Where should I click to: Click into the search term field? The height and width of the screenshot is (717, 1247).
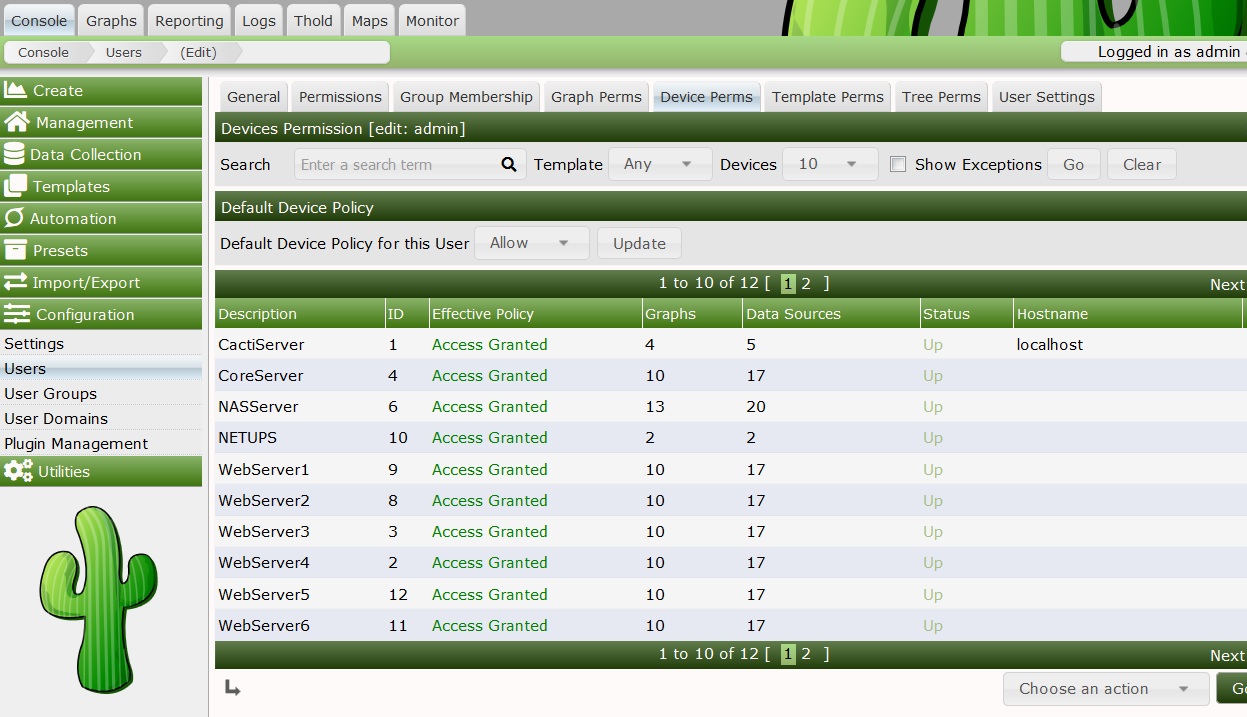coord(397,165)
